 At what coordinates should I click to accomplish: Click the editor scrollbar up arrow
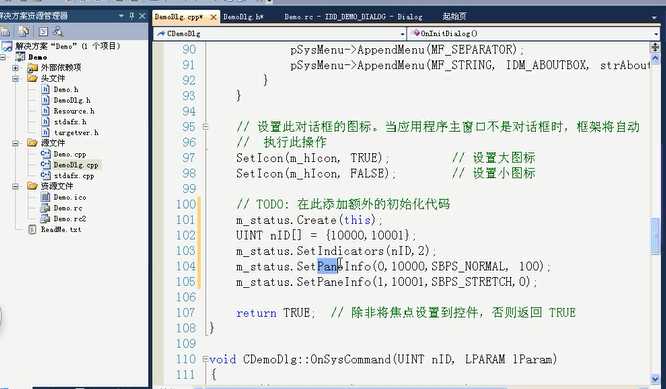[655, 59]
